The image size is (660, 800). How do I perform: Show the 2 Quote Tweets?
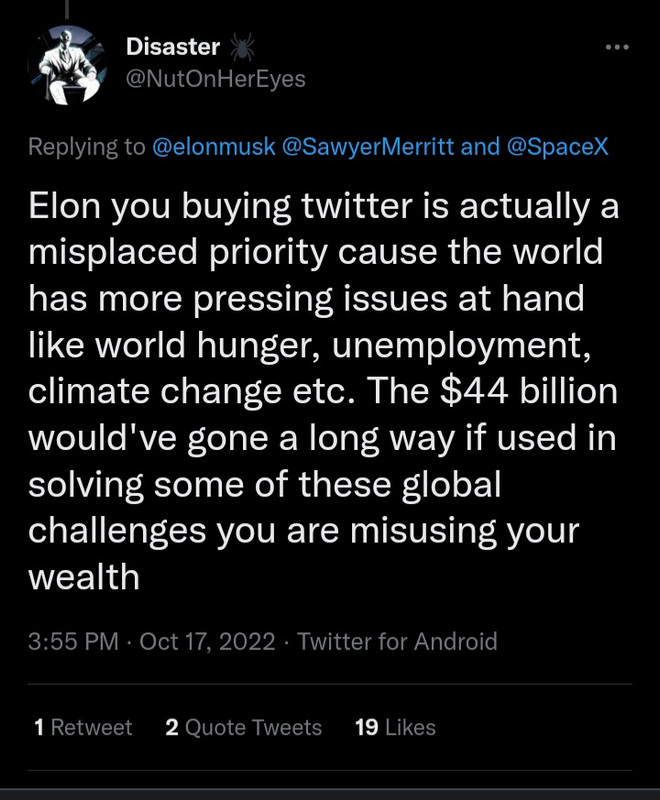tap(243, 728)
